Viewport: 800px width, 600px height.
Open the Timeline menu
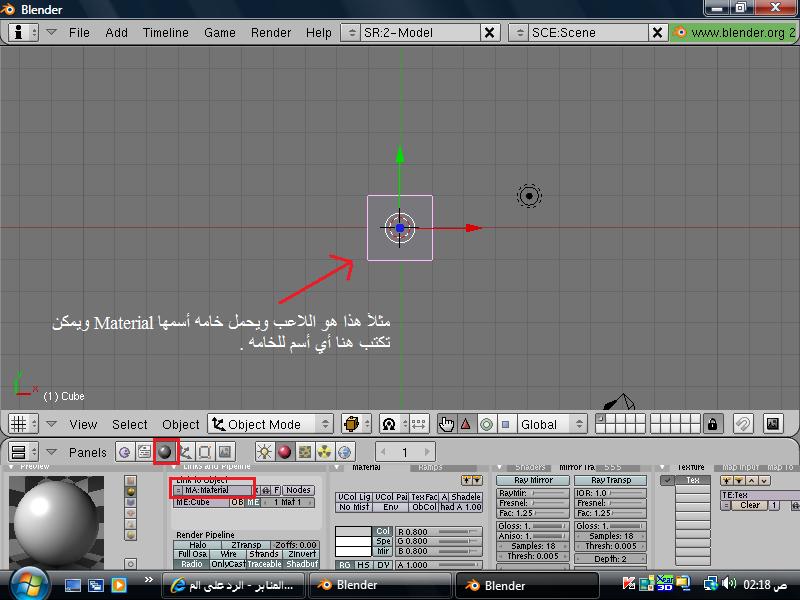(x=166, y=33)
